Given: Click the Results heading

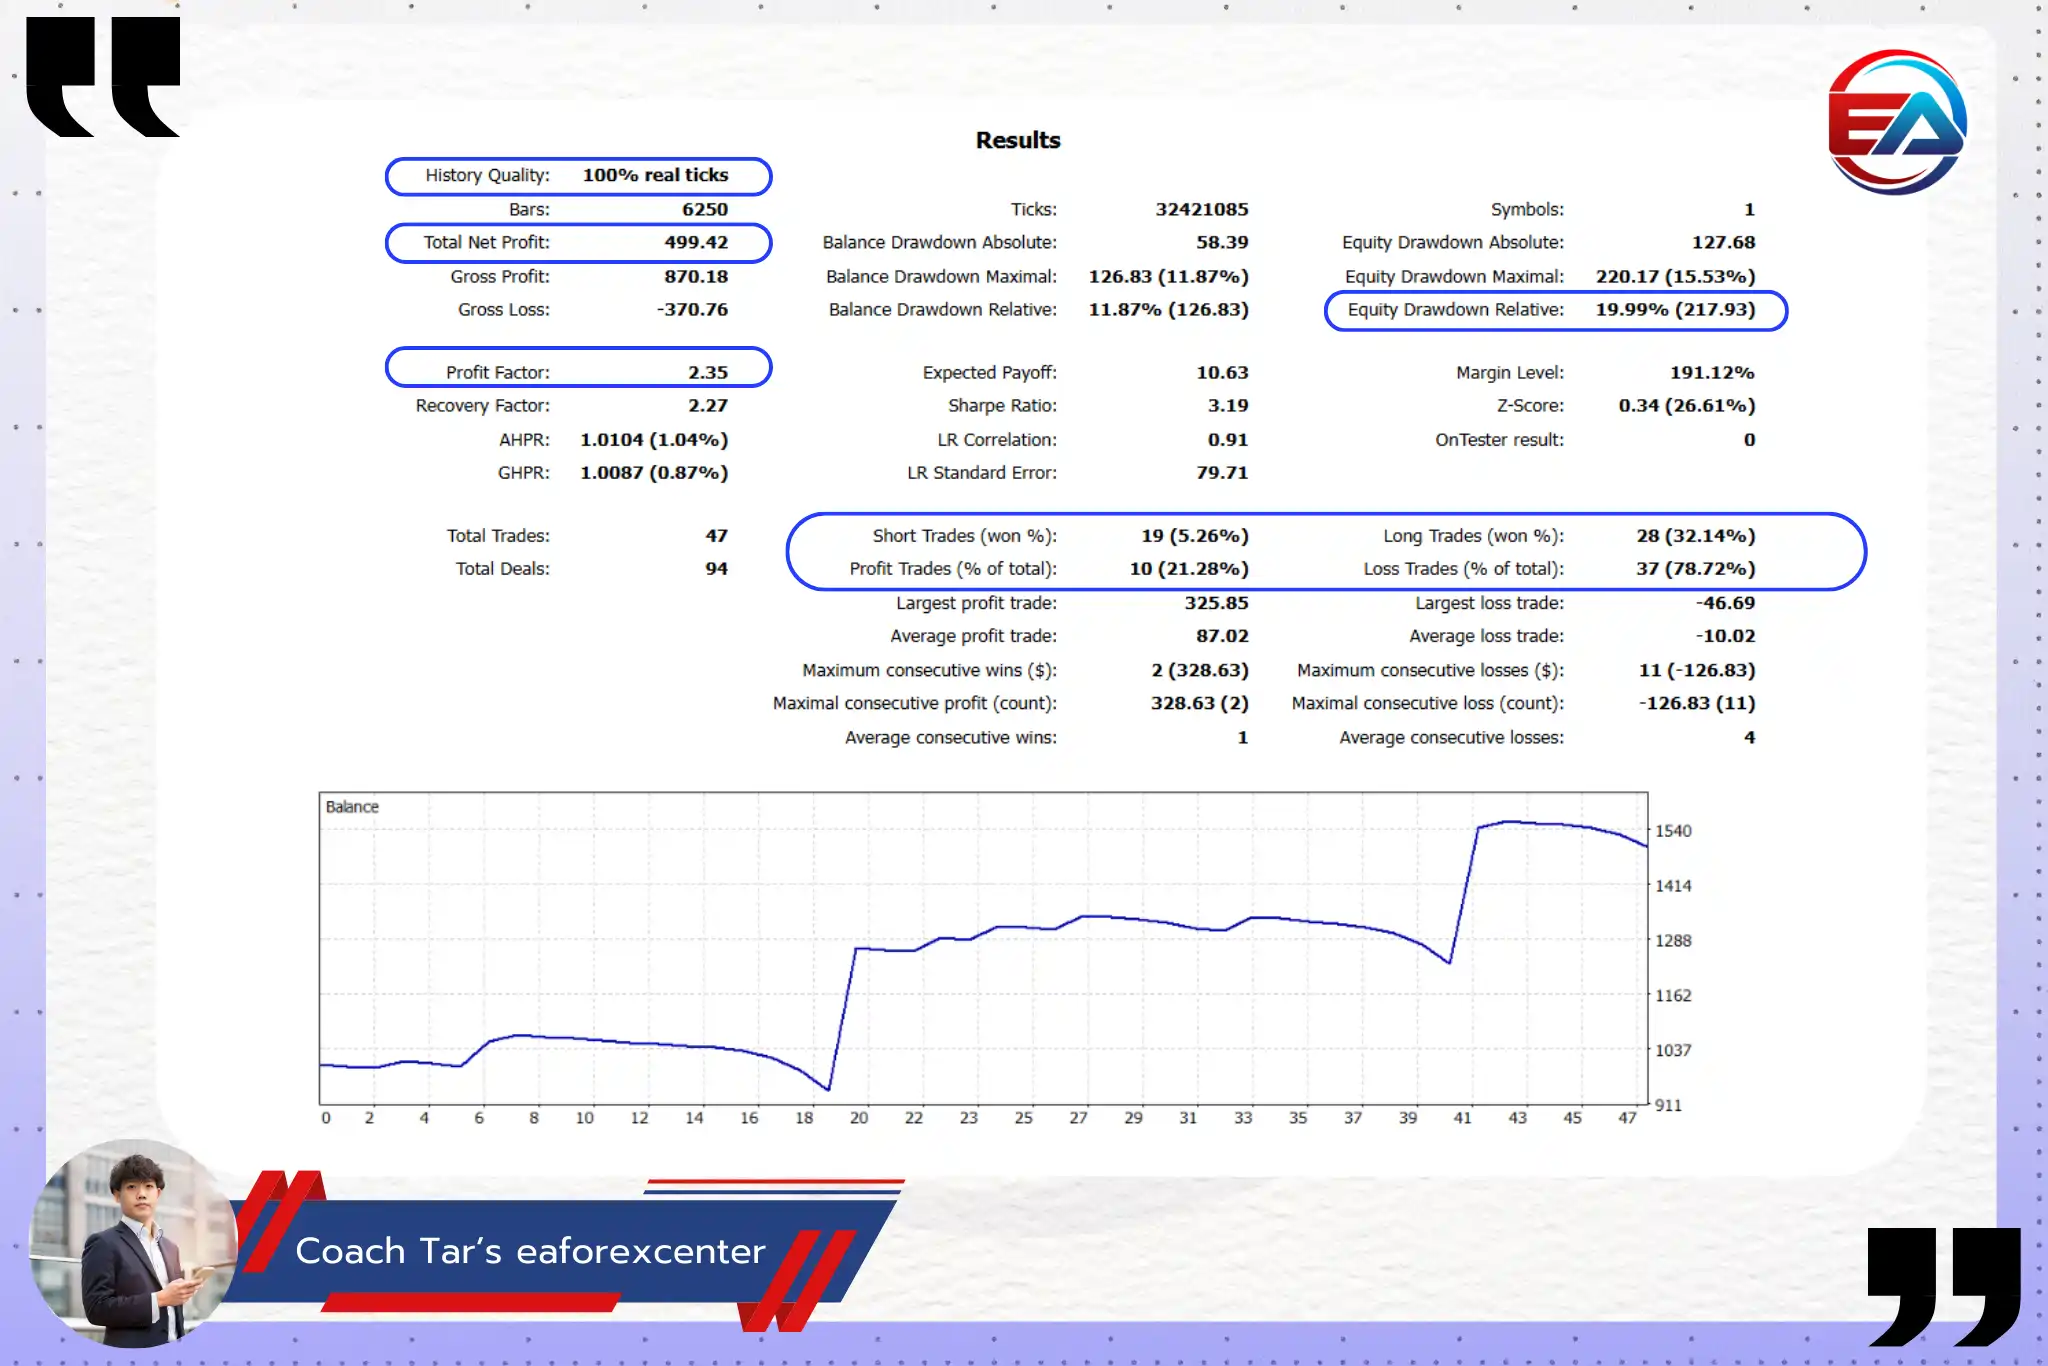Looking at the screenshot, I should (1018, 140).
